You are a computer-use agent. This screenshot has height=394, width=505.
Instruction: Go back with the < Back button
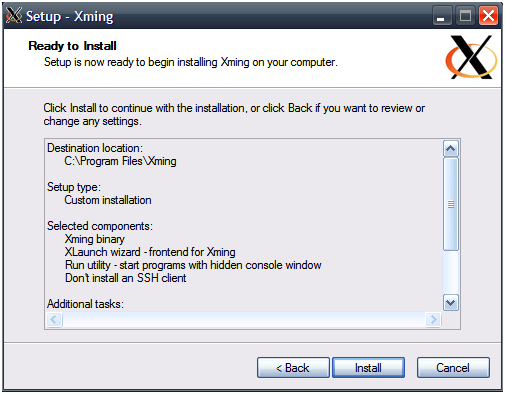coord(293,368)
